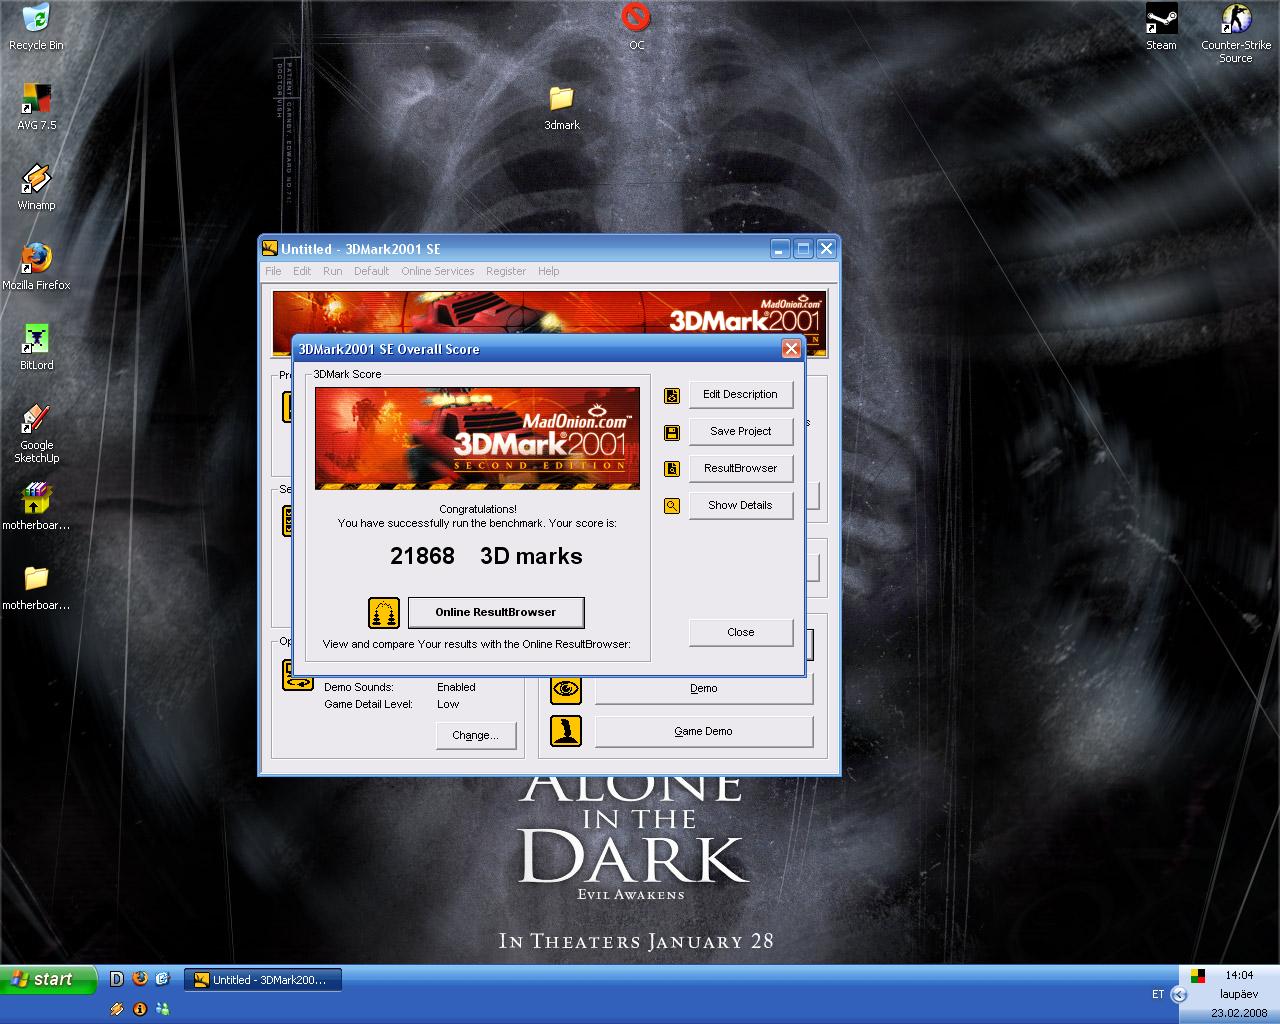Open the Default menu
Viewport: 1280px width, 1024px height.
(x=371, y=271)
